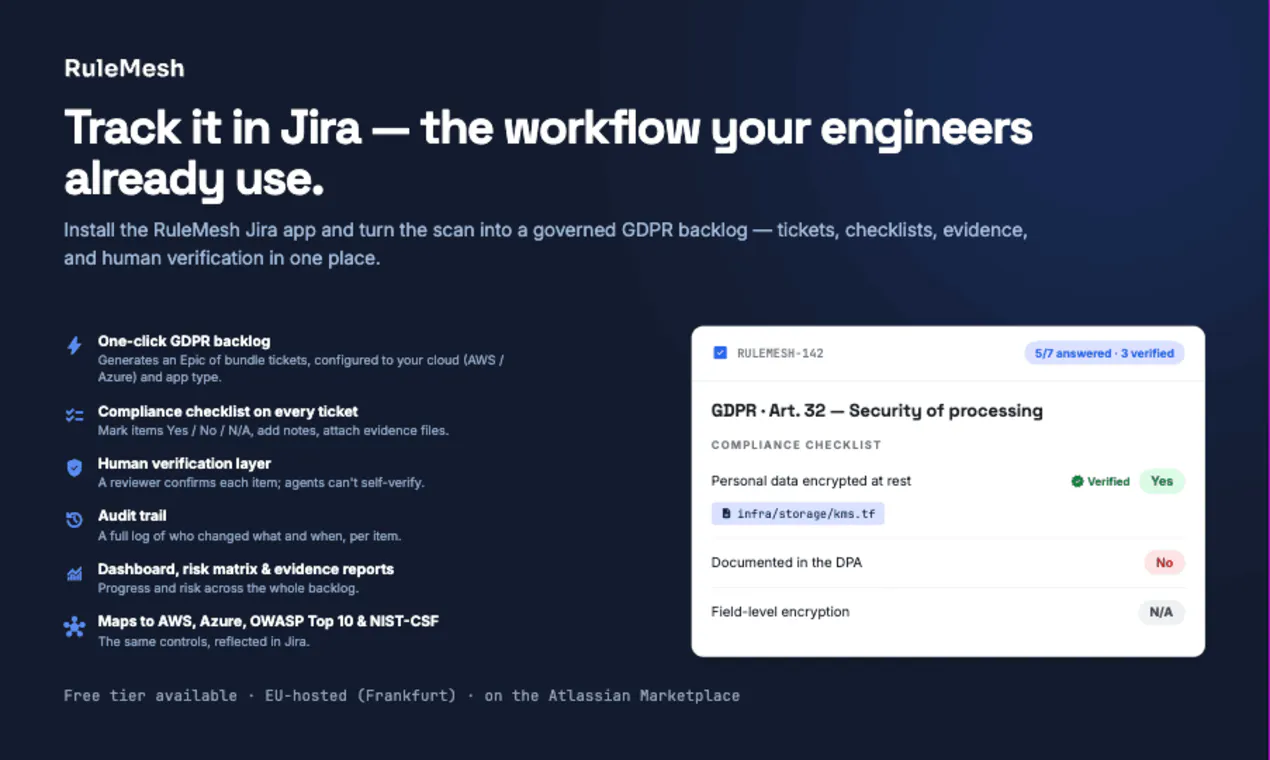
Task: Click 'A reviewer confirms each item' description
Action: 261,483
